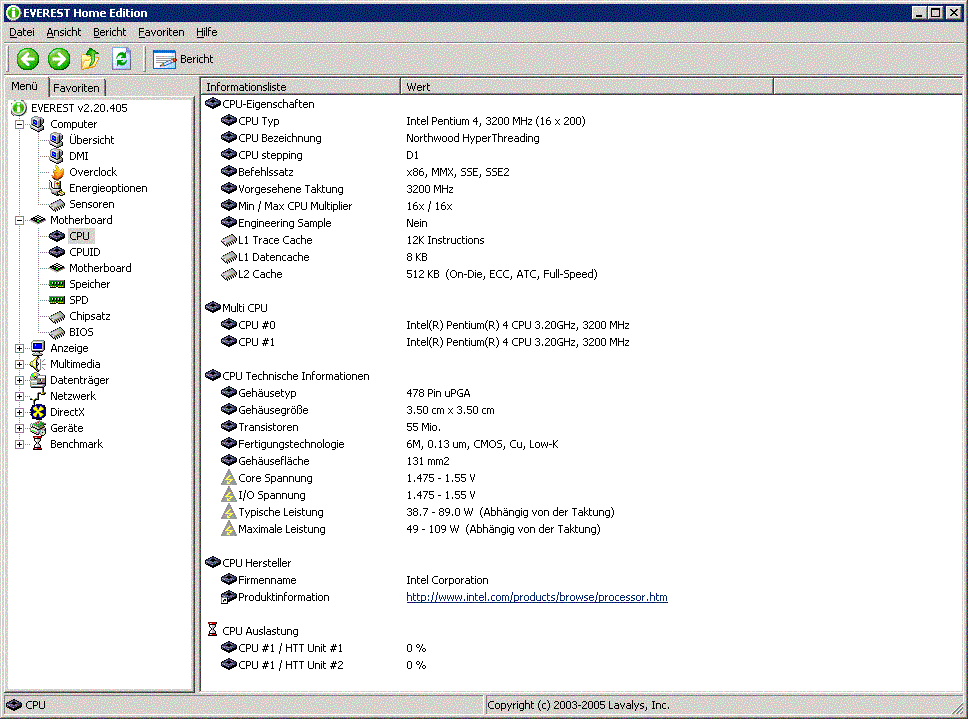Click the Anzeige monitor icon
Screen dimensions: 968x719
(38, 348)
